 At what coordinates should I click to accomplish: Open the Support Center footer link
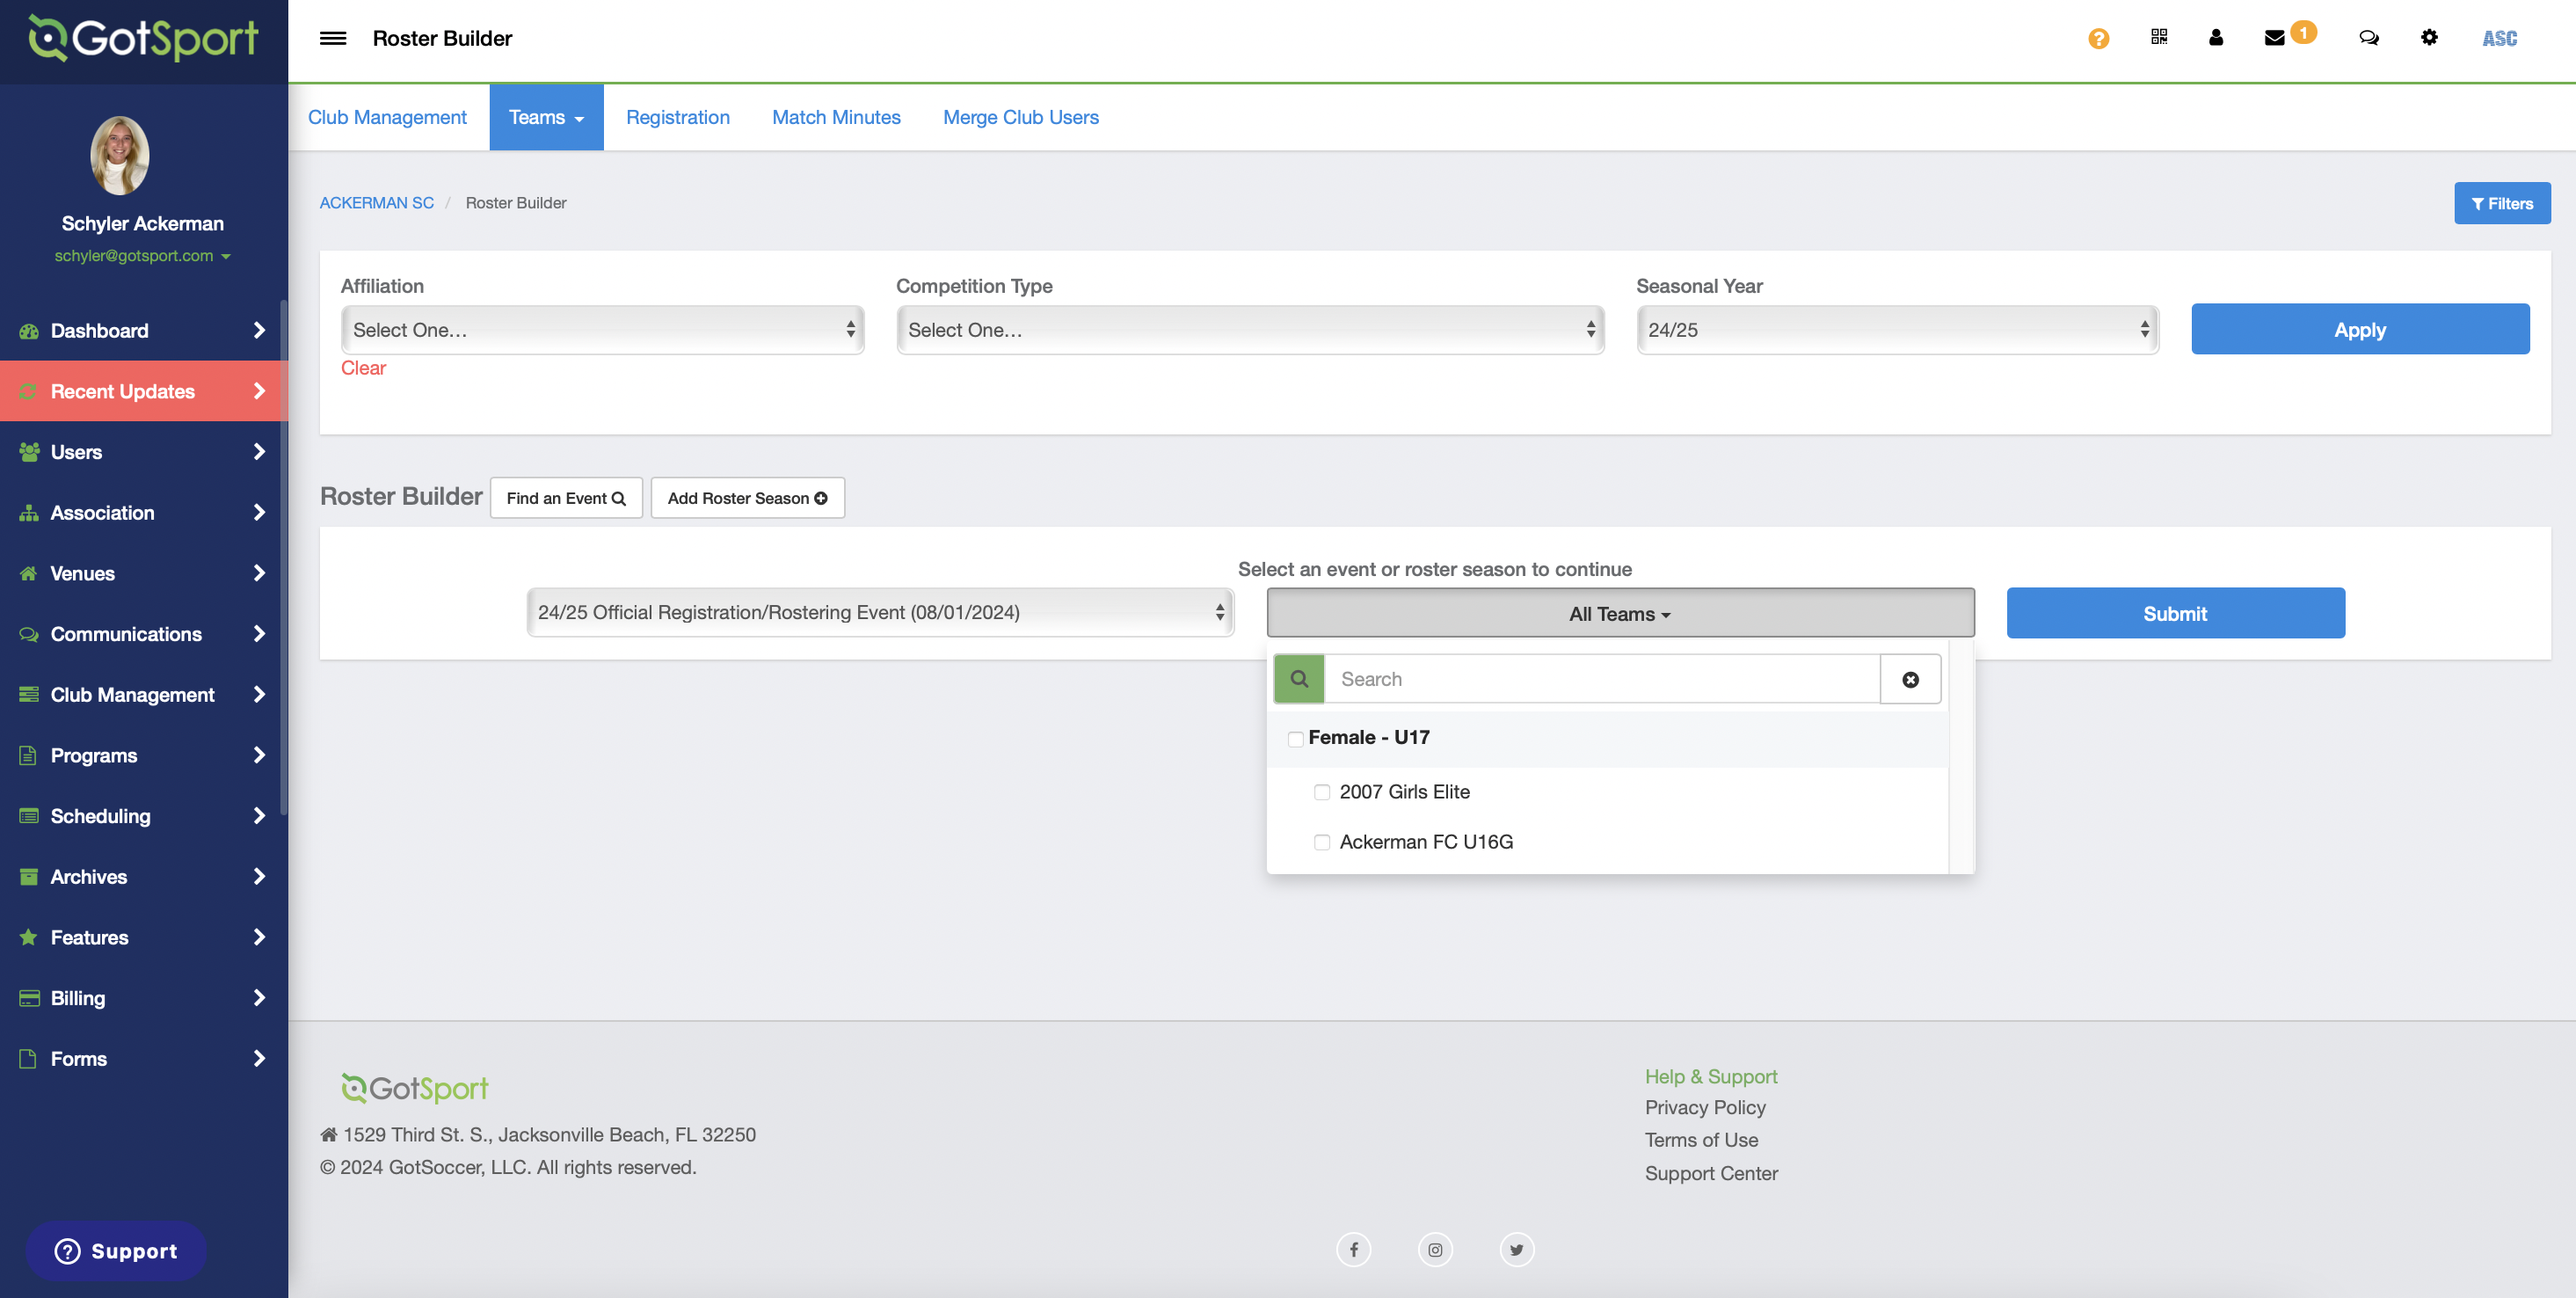(x=1711, y=1173)
